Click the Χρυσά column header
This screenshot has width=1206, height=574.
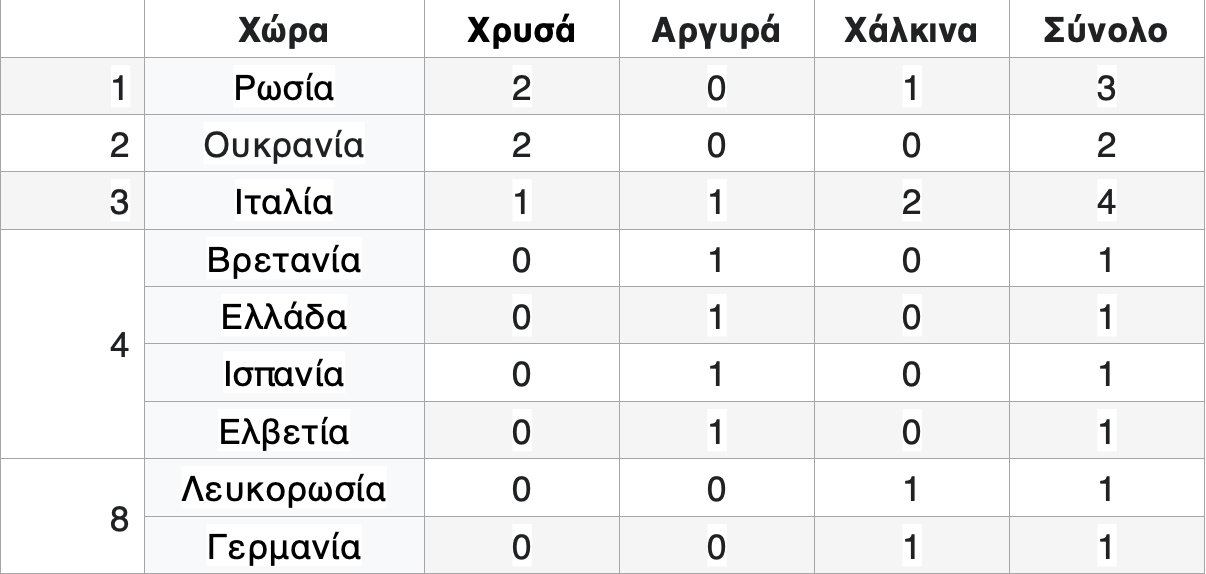pos(521,31)
